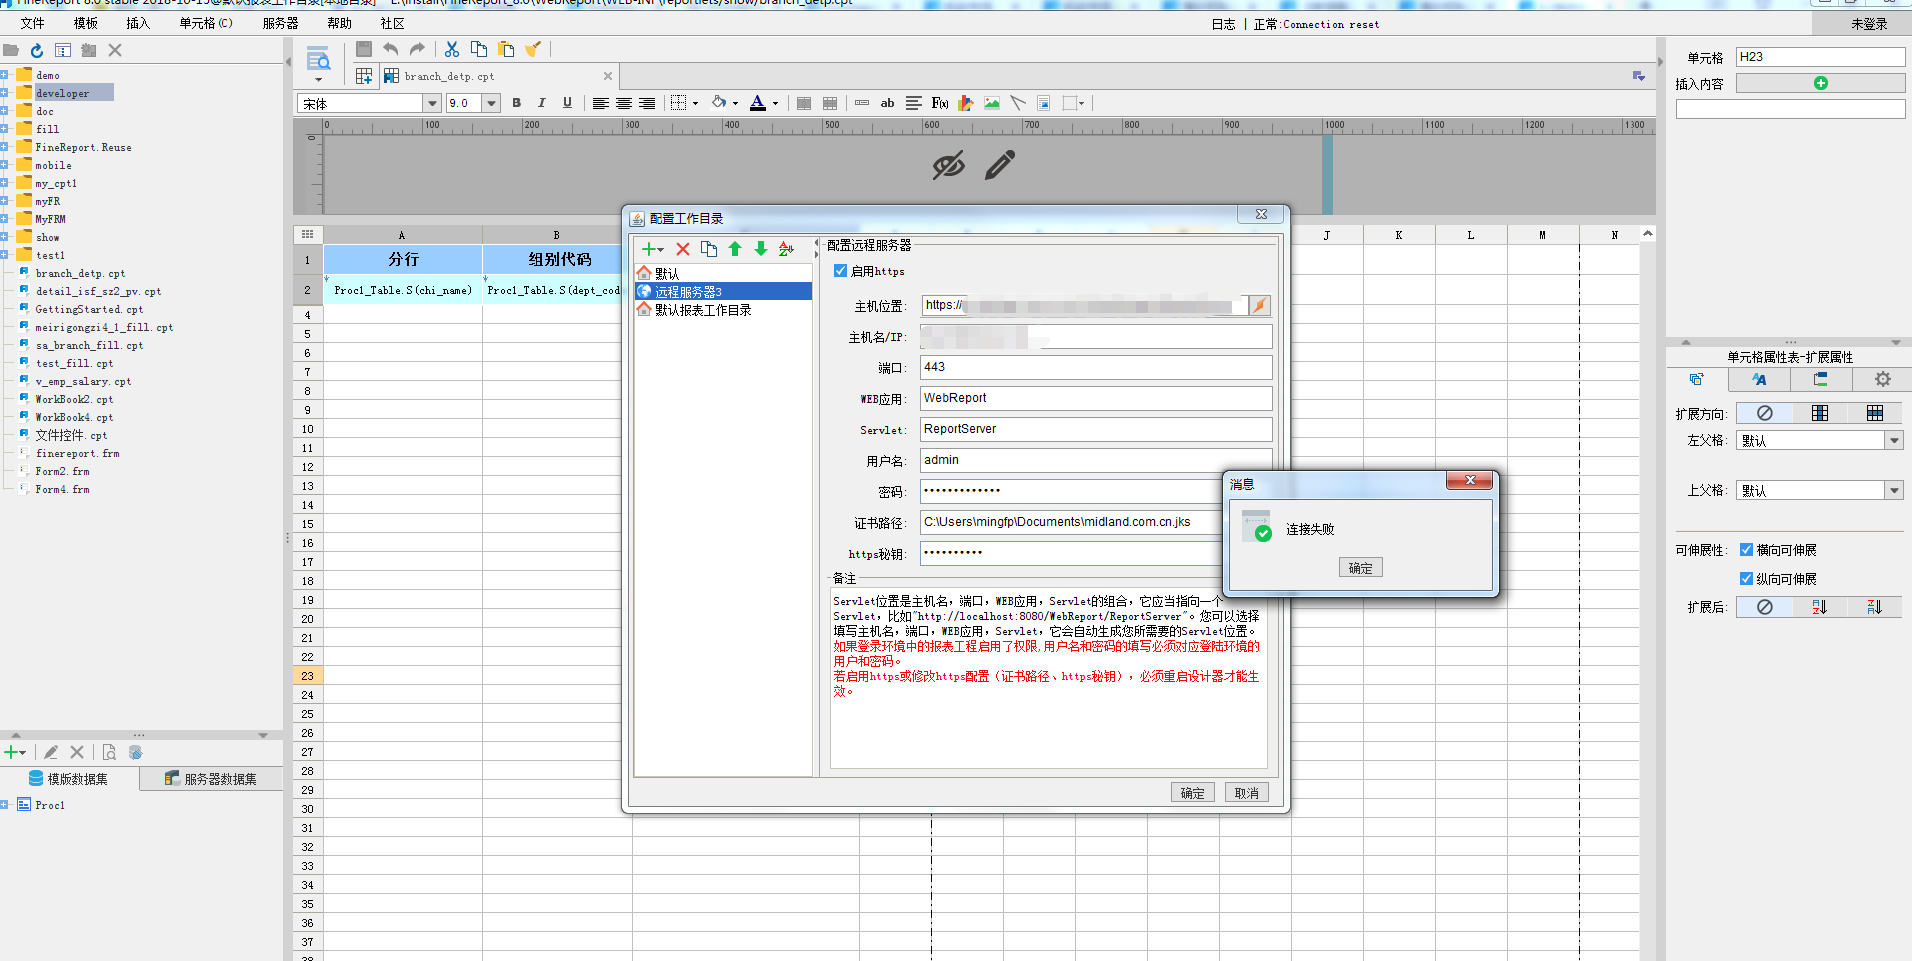Open the 左父格 dropdown
Screen dimensions: 1912x961
(x=1894, y=440)
